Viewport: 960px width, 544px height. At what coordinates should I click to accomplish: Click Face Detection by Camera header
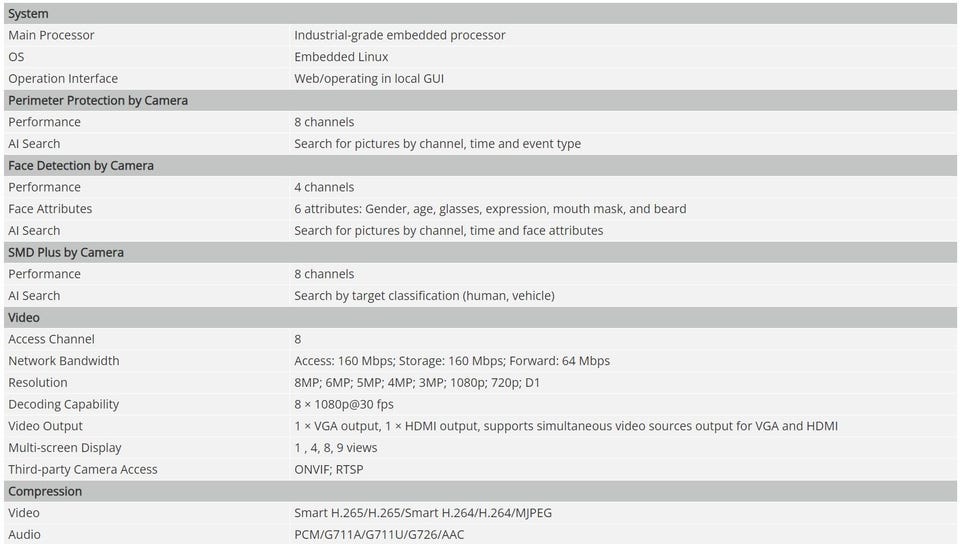[480, 166]
